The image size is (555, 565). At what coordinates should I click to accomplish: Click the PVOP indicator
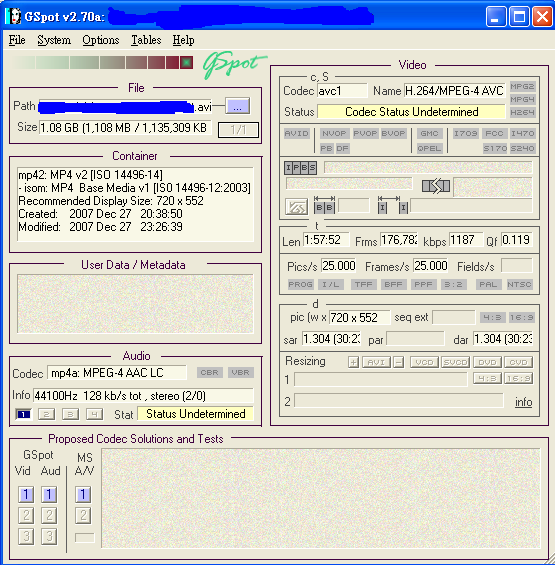[x=365, y=133]
